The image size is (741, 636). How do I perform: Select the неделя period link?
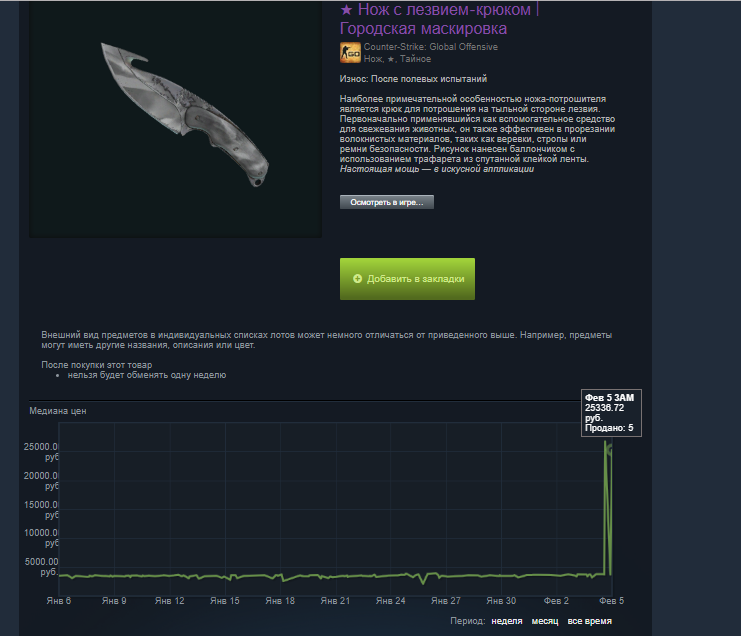click(x=507, y=621)
